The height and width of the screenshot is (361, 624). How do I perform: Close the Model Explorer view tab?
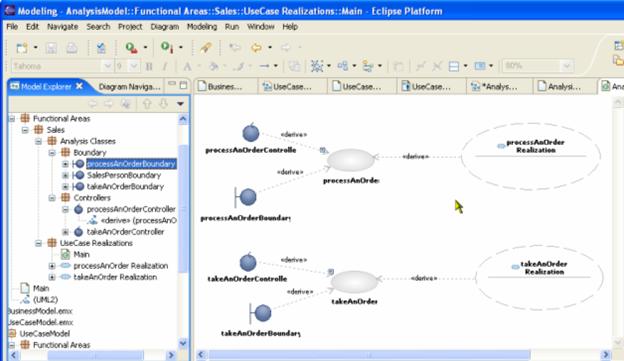(79, 86)
